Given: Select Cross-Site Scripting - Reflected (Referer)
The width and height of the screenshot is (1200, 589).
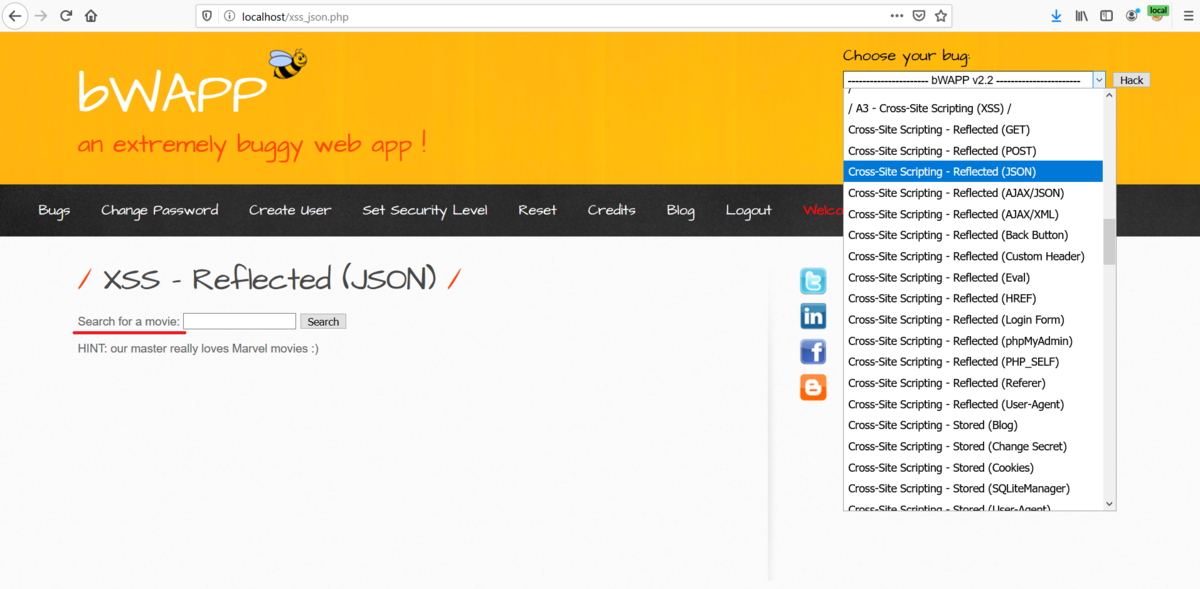Looking at the screenshot, I should (973, 383).
